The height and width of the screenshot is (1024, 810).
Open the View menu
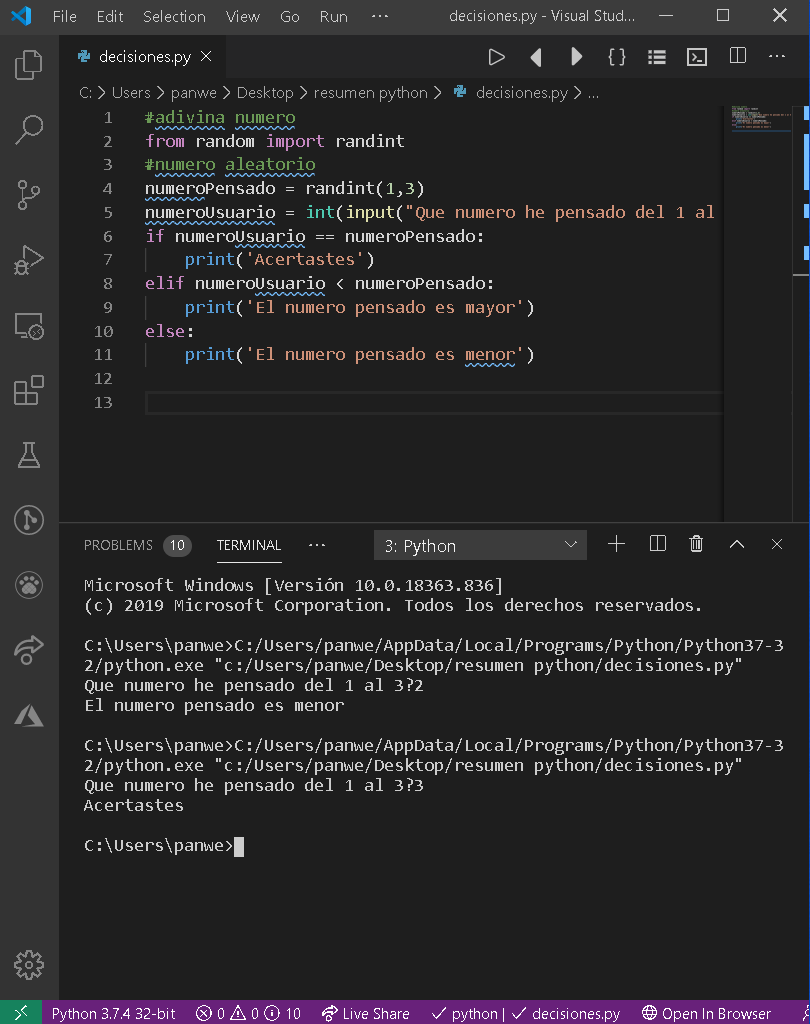[242, 16]
